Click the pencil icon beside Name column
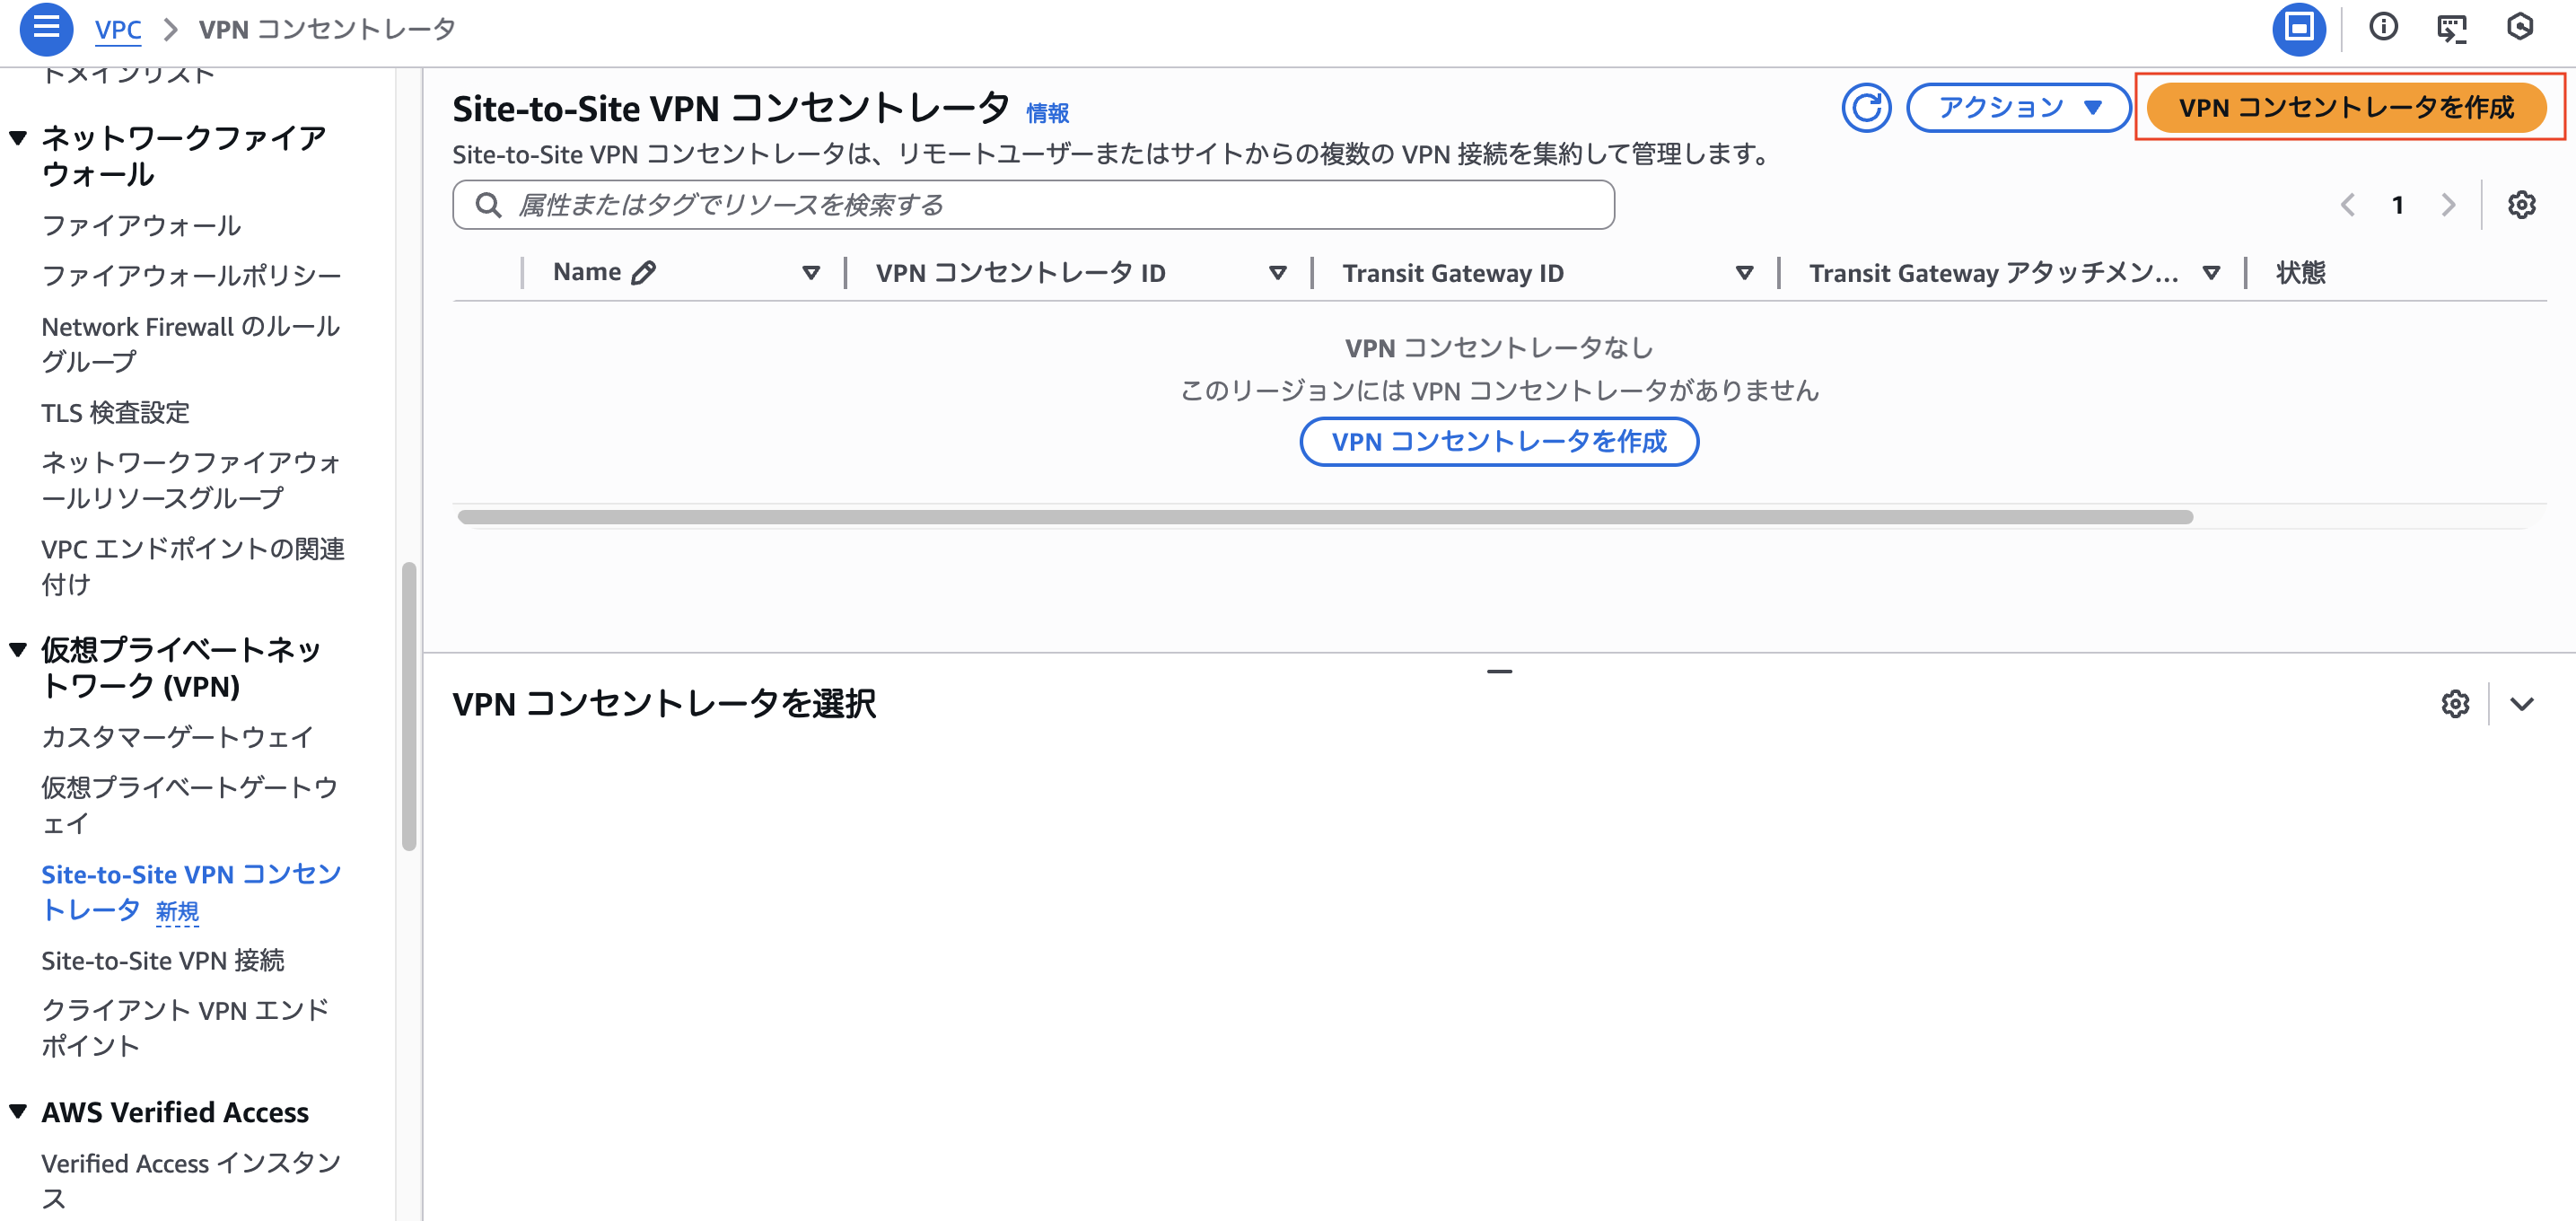Image resolution: width=2576 pixels, height=1221 pixels. point(643,270)
